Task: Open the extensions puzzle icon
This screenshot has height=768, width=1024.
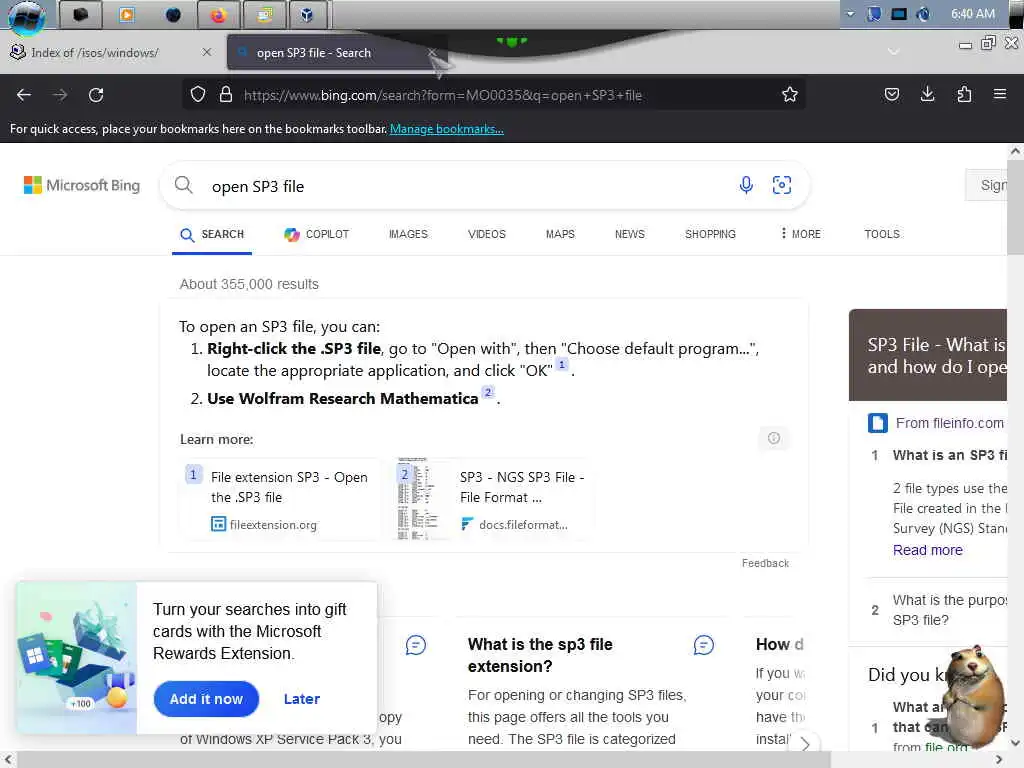Action: 964,95
